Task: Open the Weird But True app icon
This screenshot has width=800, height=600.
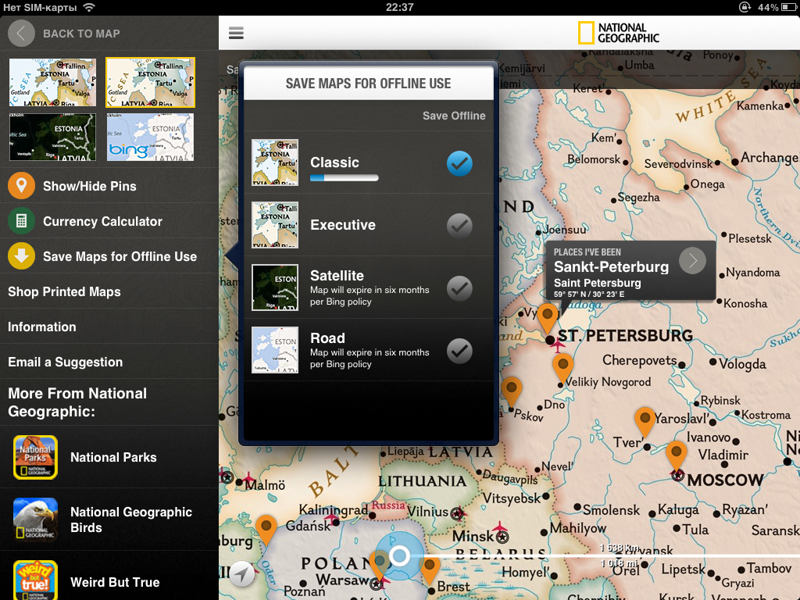Action: pyautogui.click(x=35, y=580)
